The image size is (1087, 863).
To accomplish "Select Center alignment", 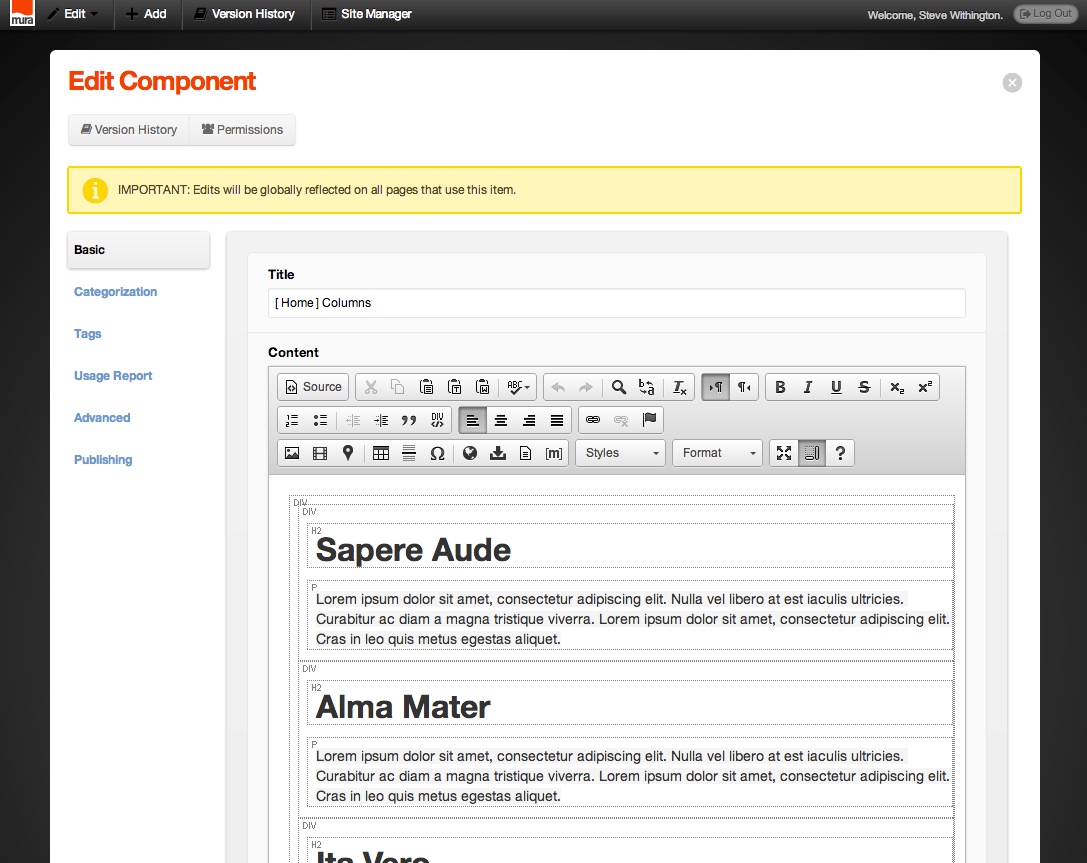I will pos(501,420).
